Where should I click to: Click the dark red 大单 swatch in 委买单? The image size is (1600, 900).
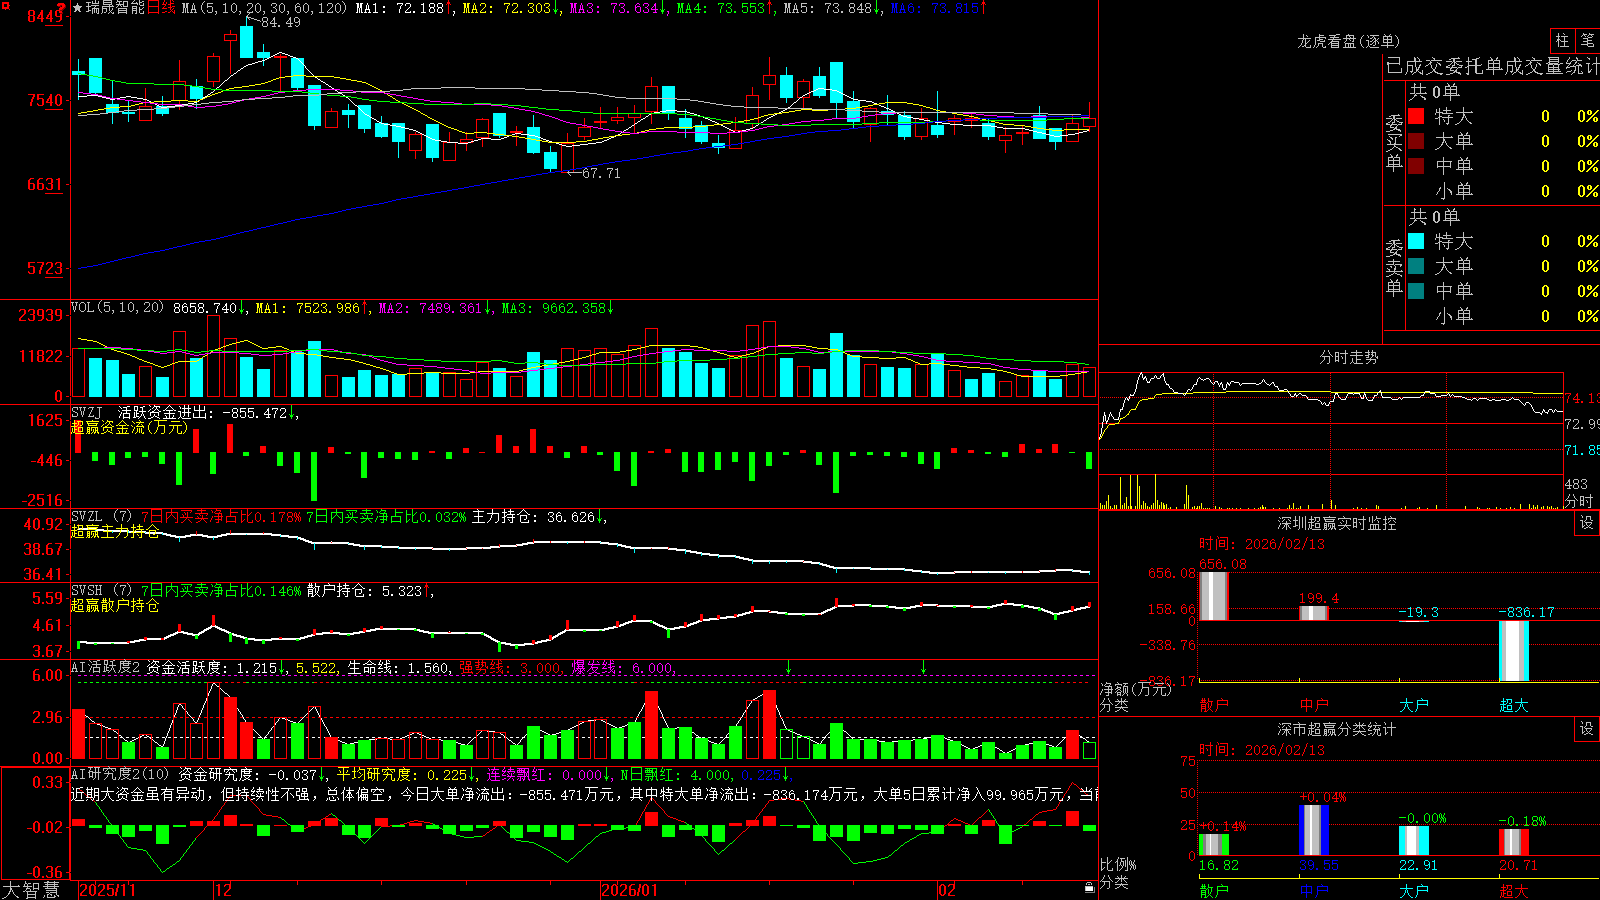[x=1416, y=141]
